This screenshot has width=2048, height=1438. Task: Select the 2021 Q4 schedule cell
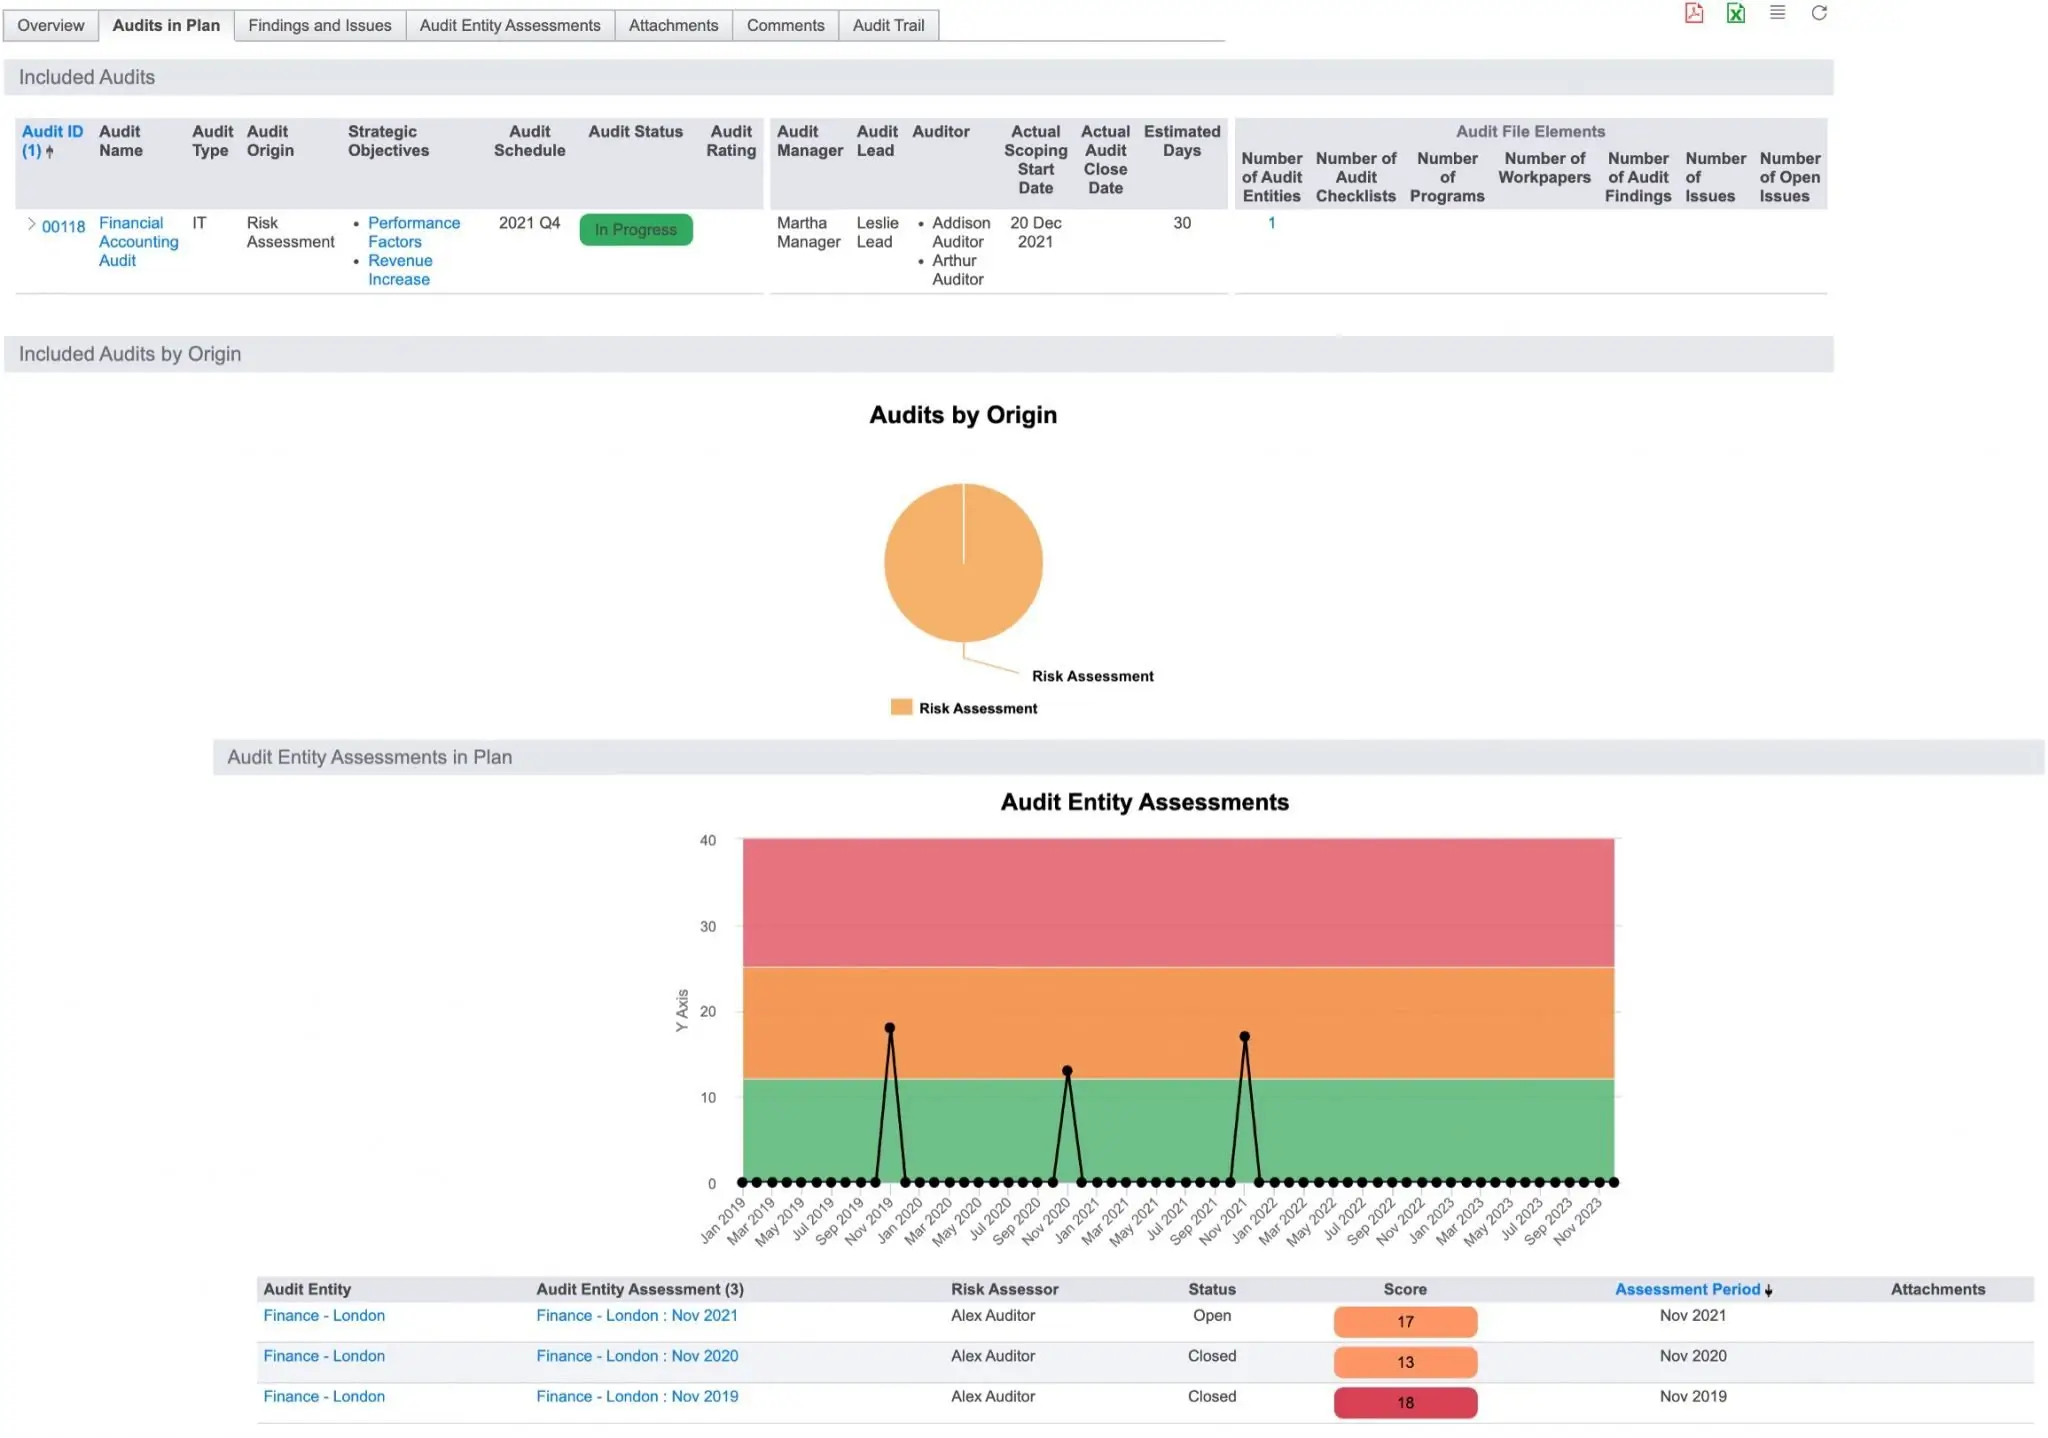click(x=529, y=223)
